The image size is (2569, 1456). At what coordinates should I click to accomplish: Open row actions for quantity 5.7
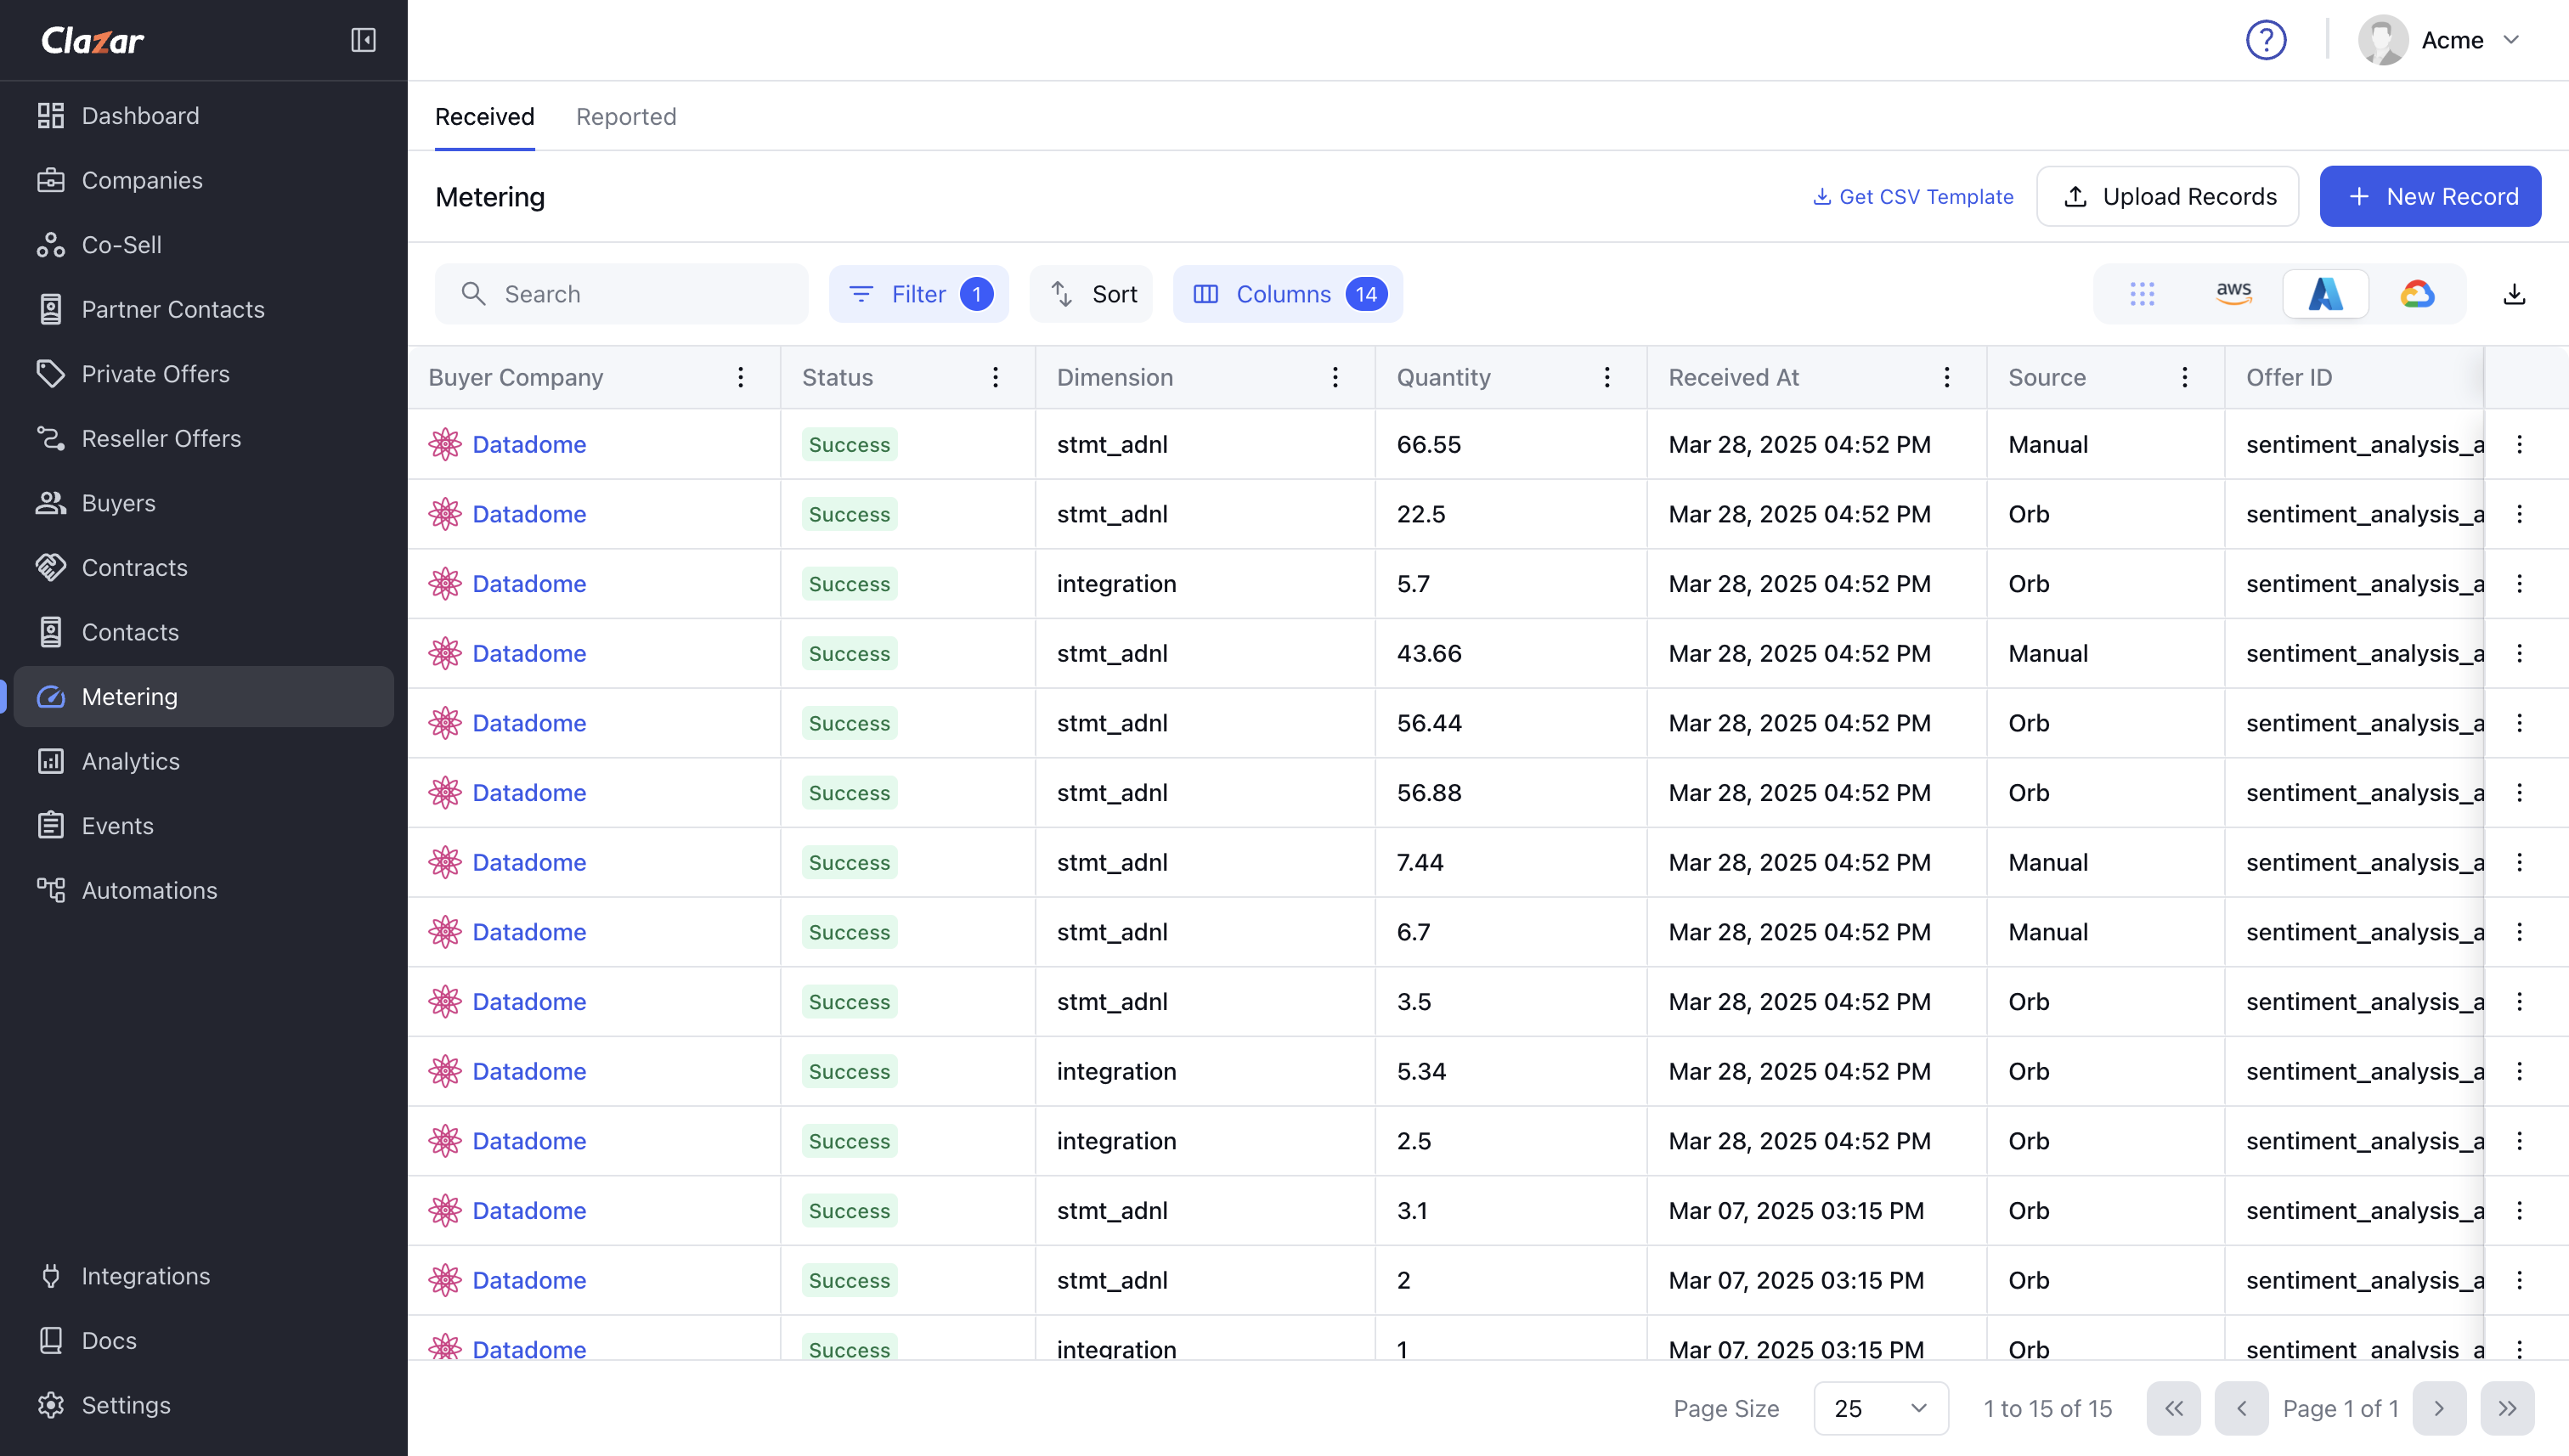[2520, 584]
